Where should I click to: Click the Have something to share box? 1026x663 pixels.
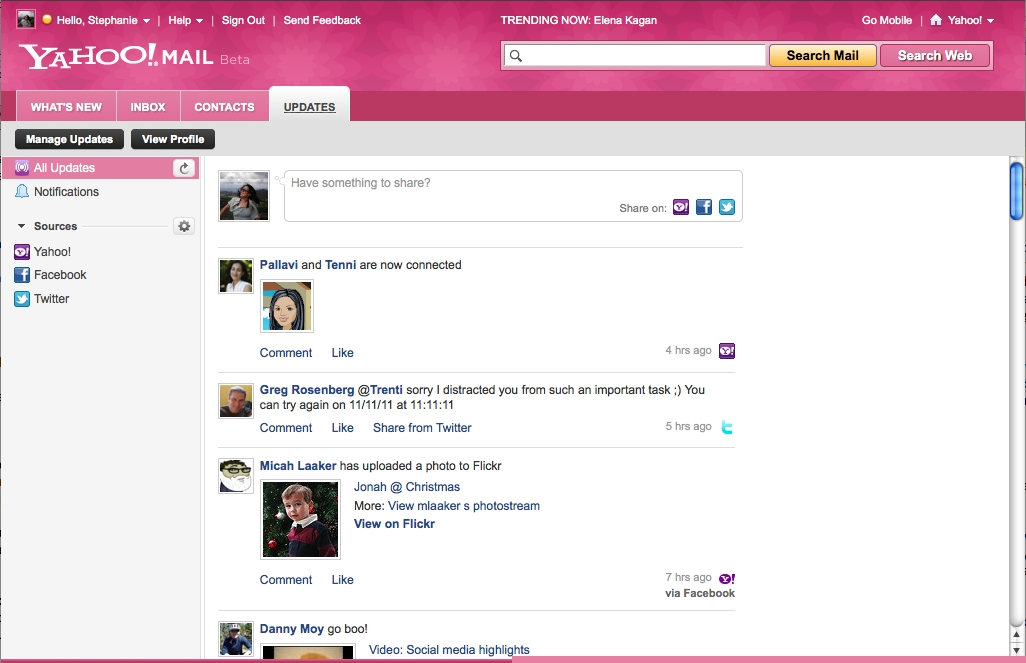coord(513,196)
